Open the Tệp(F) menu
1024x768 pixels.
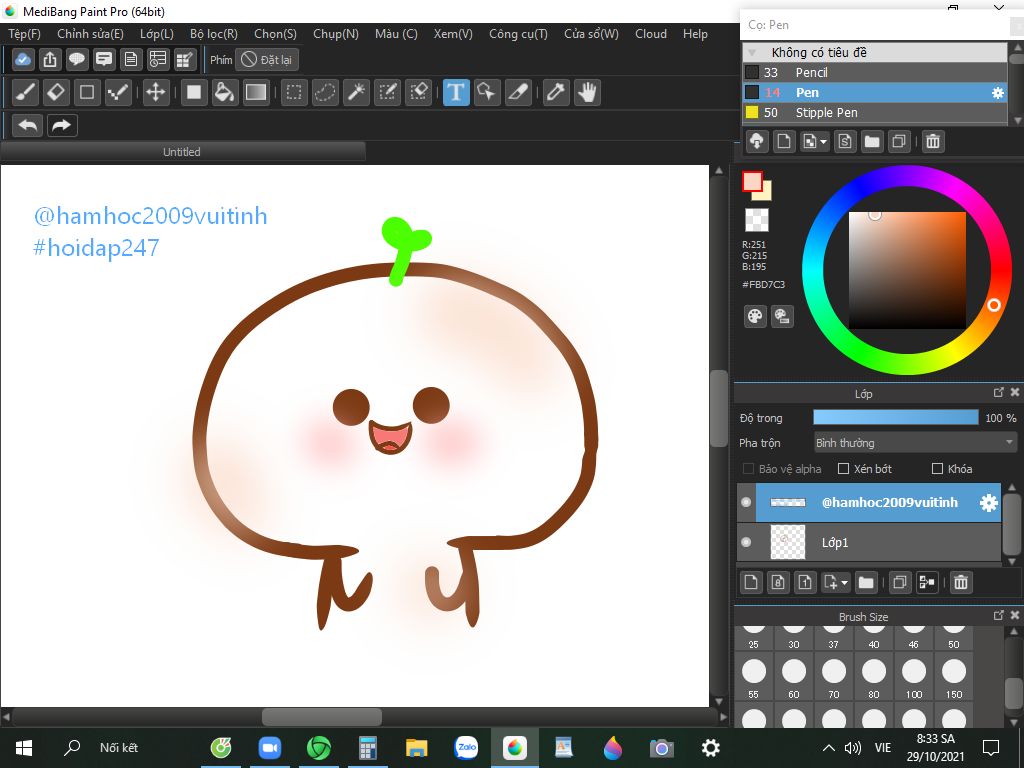click(24, 34)
